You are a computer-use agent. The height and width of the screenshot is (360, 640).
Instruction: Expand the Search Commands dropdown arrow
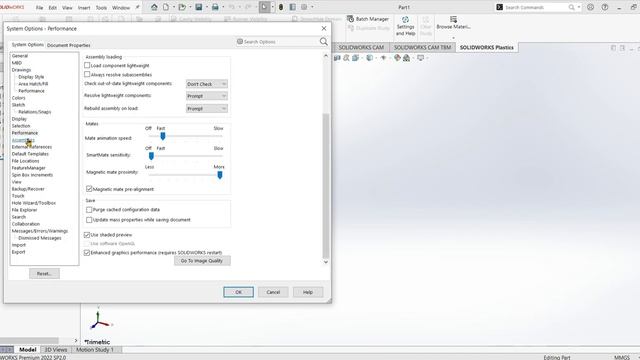coord(579,7)
